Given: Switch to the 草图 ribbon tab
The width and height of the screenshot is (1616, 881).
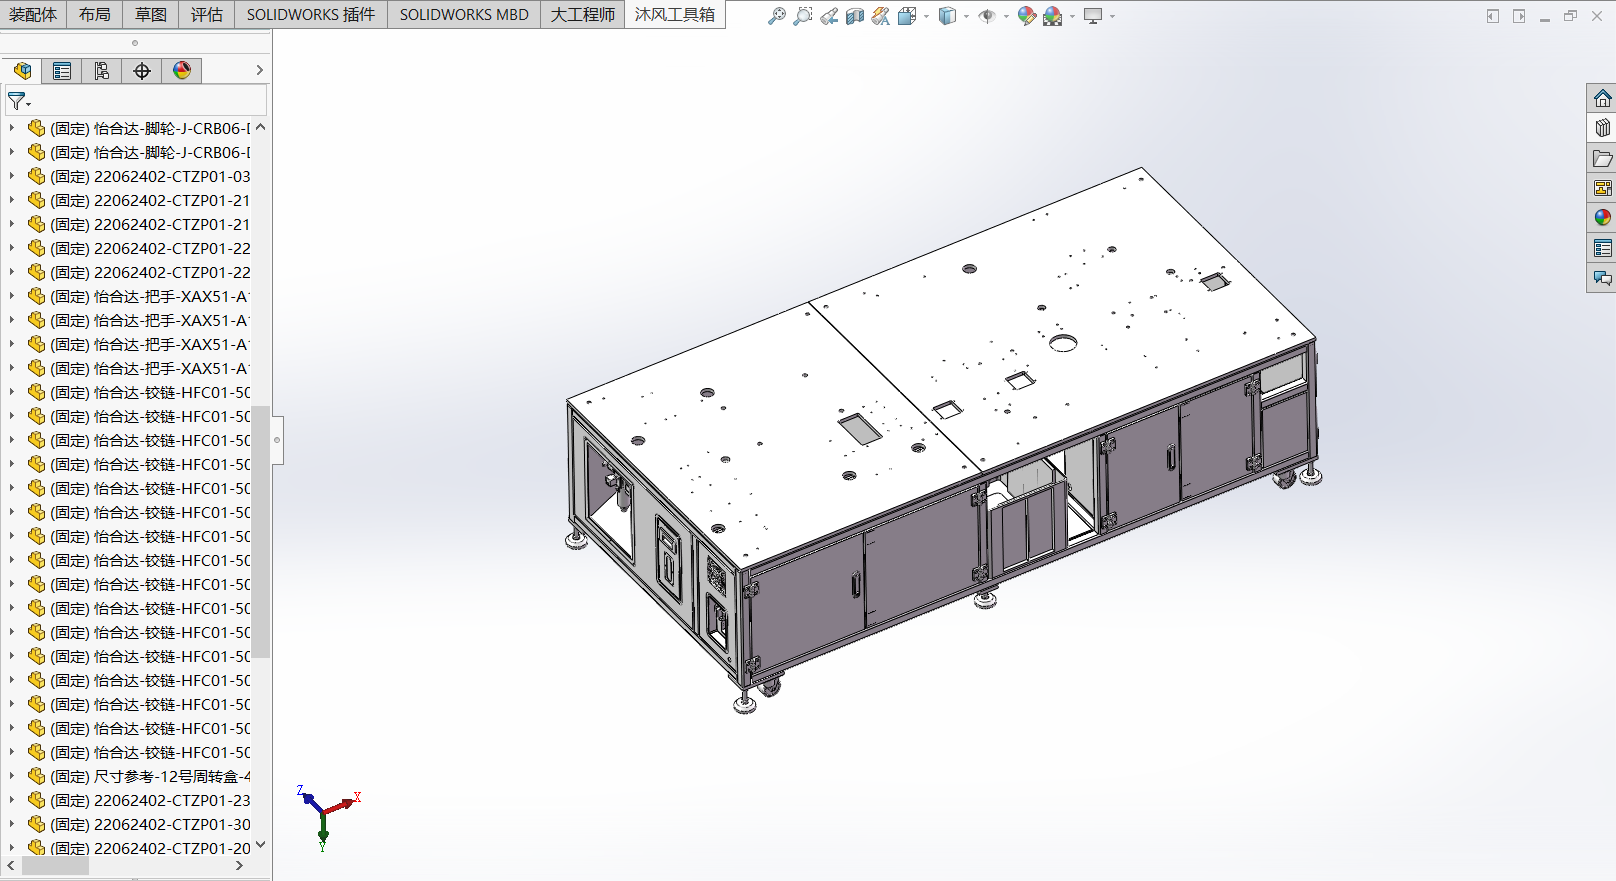Looking at the screenshot, I should click(151, 14).
